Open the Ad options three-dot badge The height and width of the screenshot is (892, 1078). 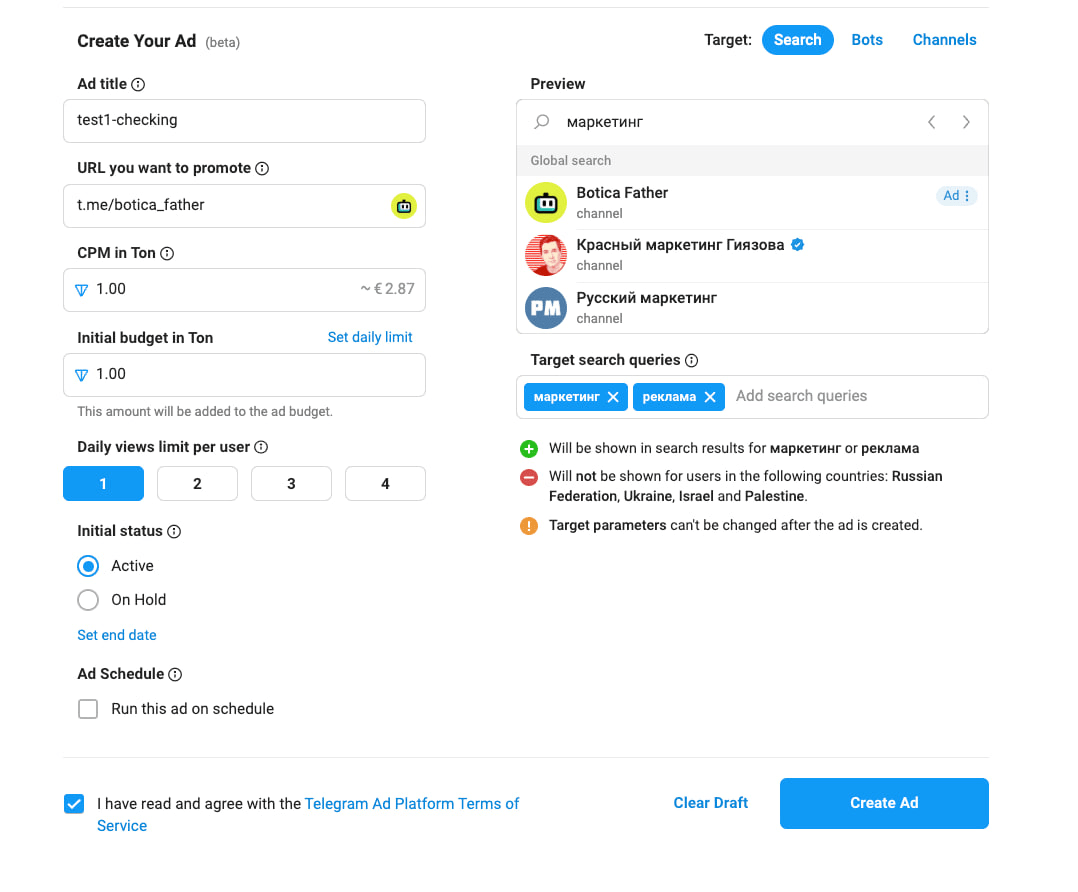[956, 196]
